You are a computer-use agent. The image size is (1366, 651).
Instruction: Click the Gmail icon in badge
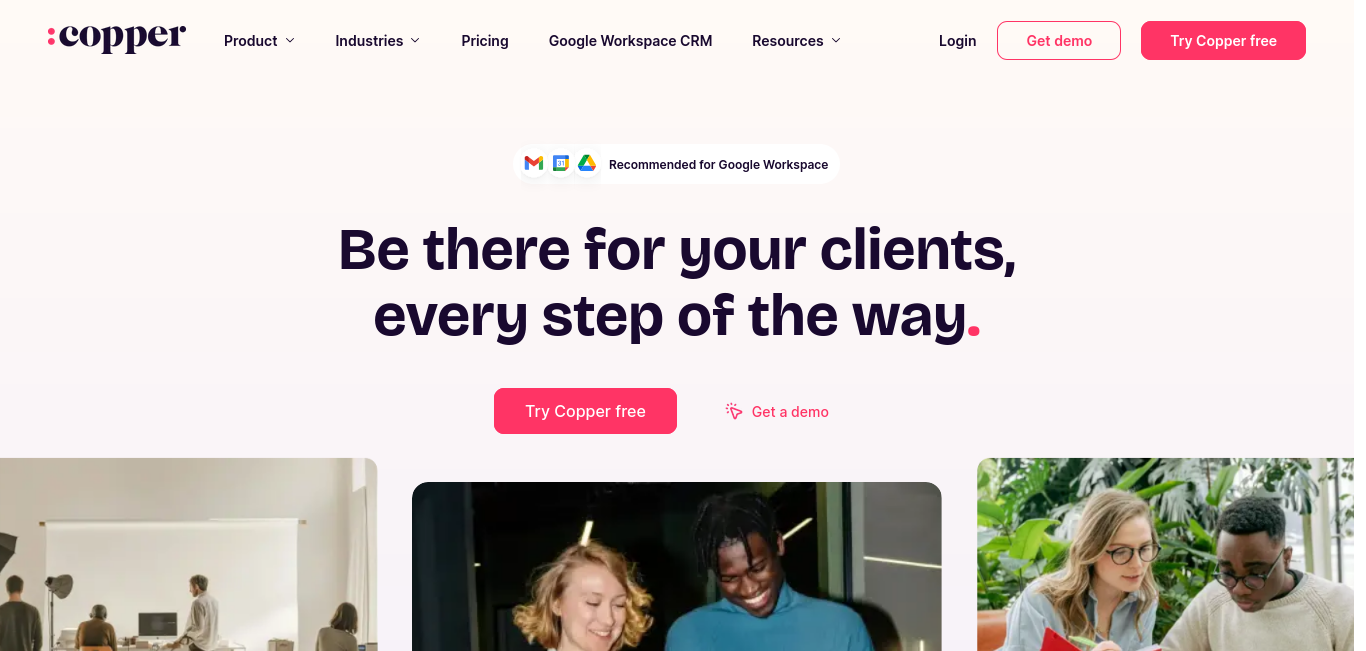[x=534, y=163]
